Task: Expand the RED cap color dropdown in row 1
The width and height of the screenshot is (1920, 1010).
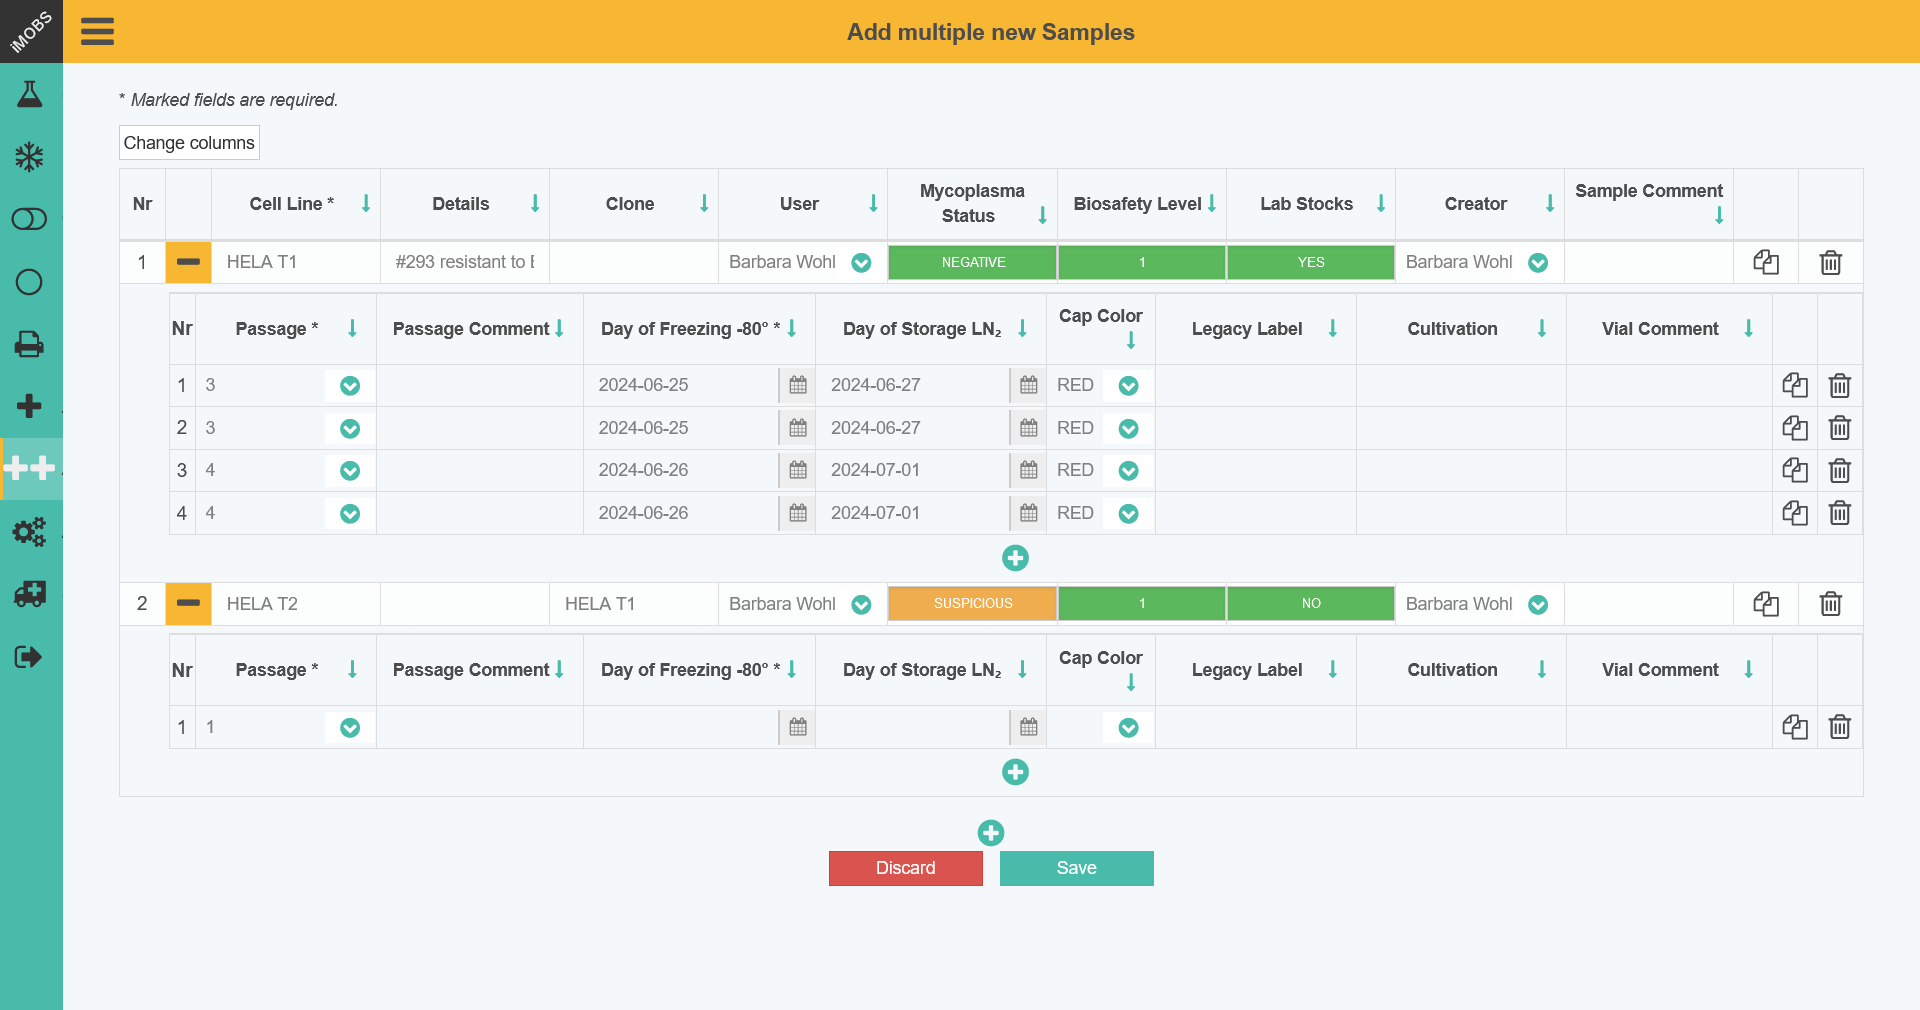Action: pos(1127,385)
